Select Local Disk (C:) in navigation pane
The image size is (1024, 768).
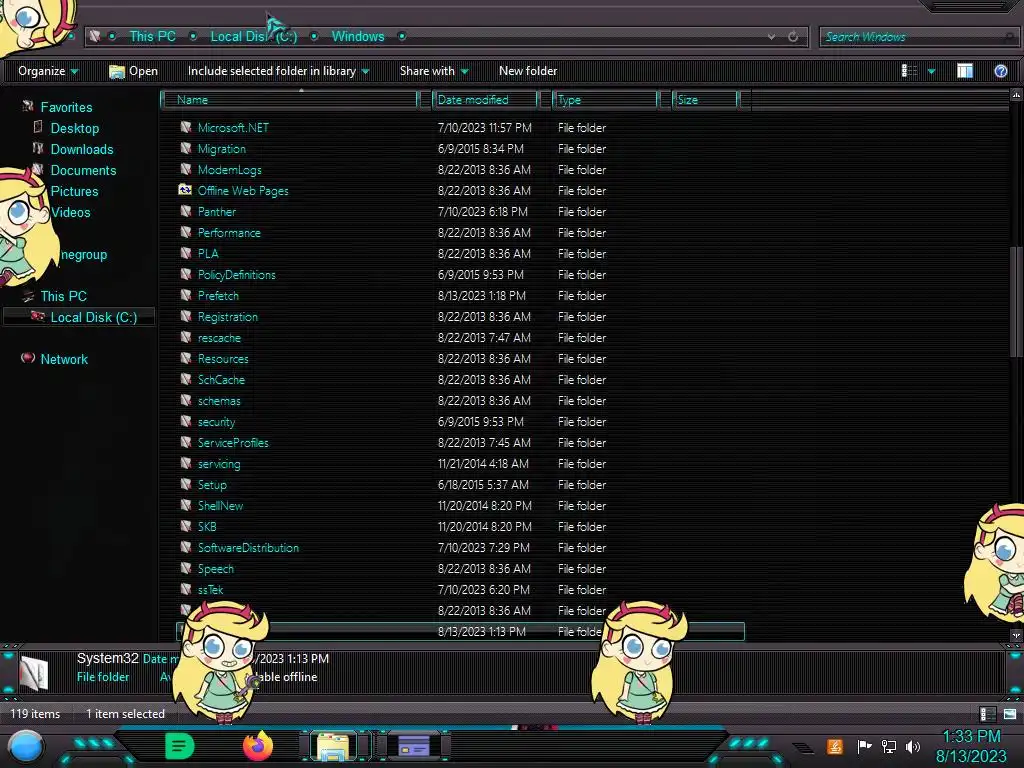[x=93, y=317]
